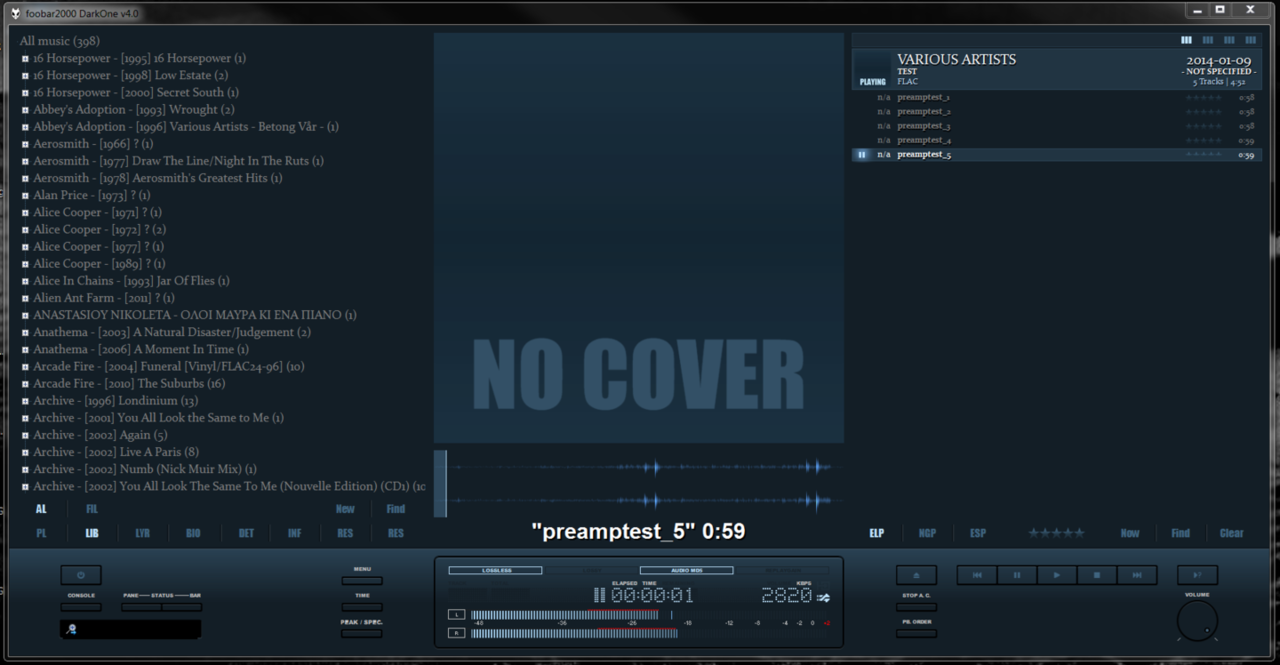This screenshot has height=665, width=1280.
Task: Skip to the next track
Action: click(1137, 575)
